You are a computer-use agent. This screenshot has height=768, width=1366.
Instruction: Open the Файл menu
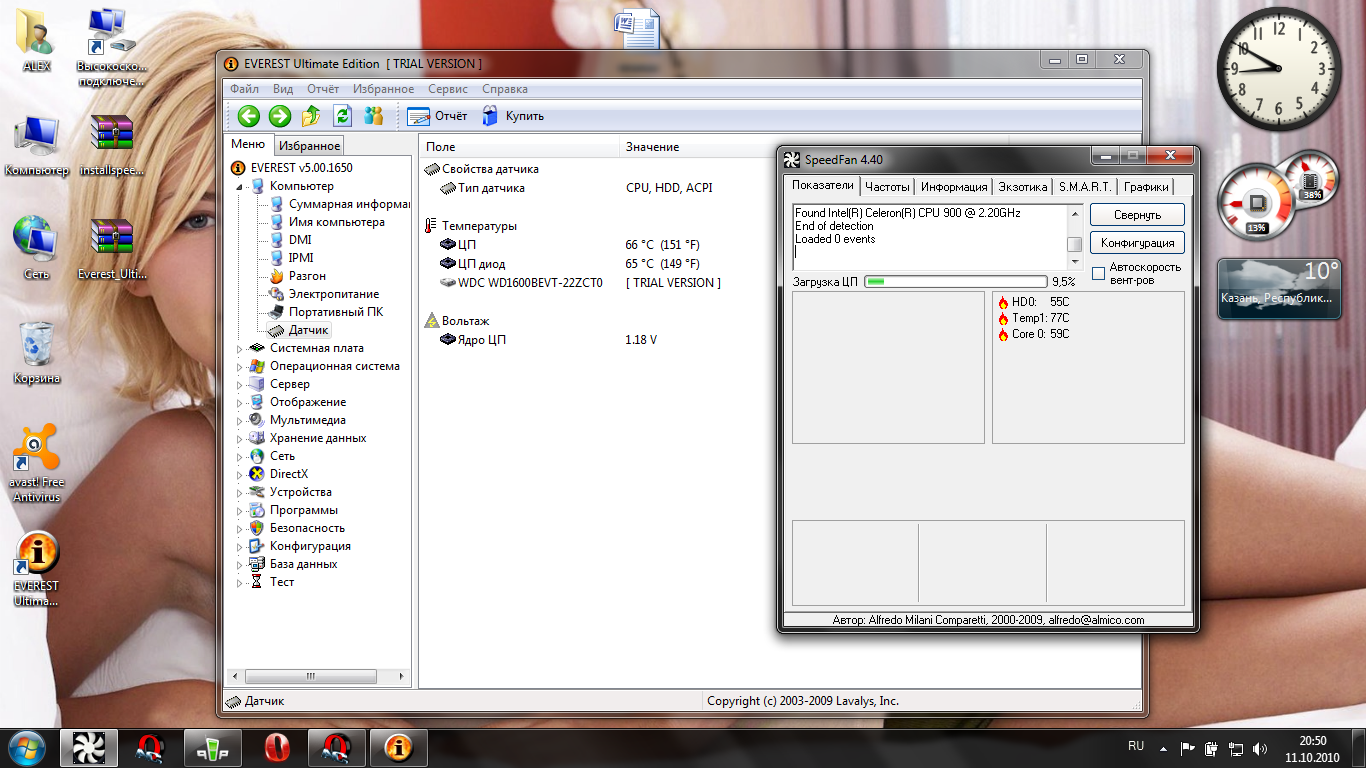coord(244,89)
